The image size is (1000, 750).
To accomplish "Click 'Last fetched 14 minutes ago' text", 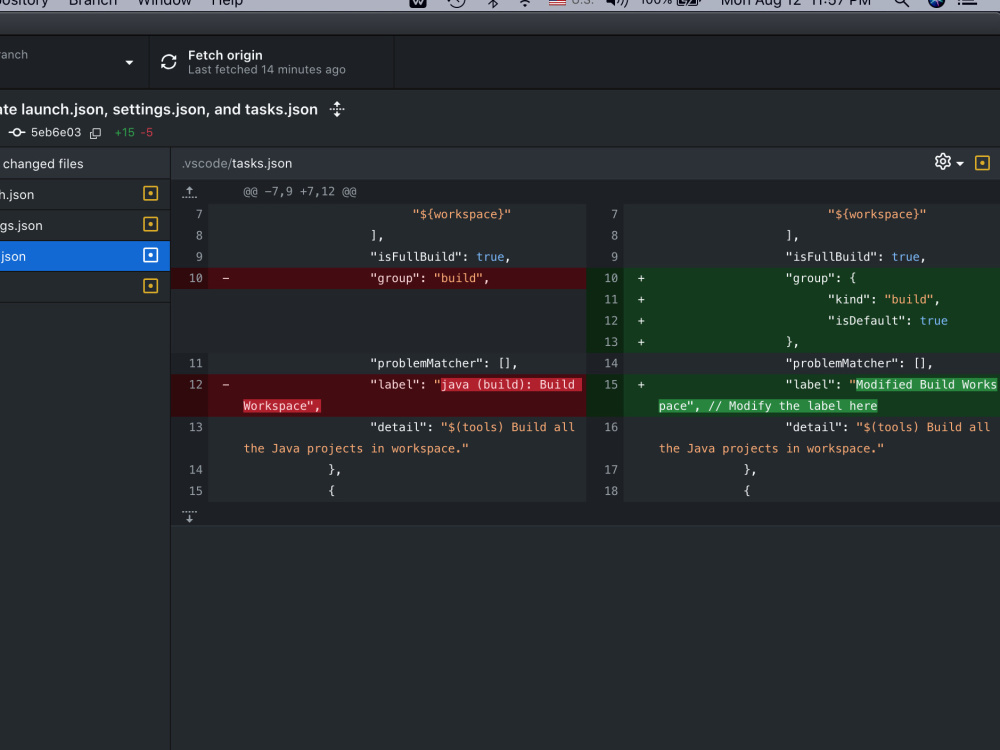I will pyautogui.click(x=267, y=70).
